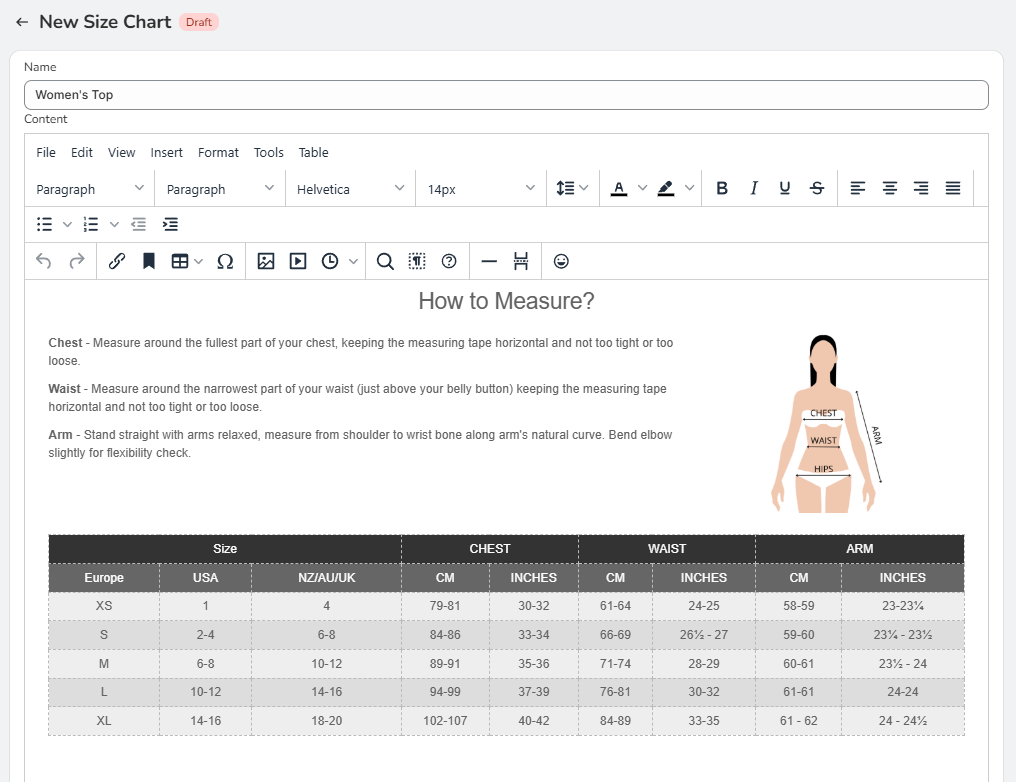Insert a page break
The image size is (1016, 782).
coord(521,261)
